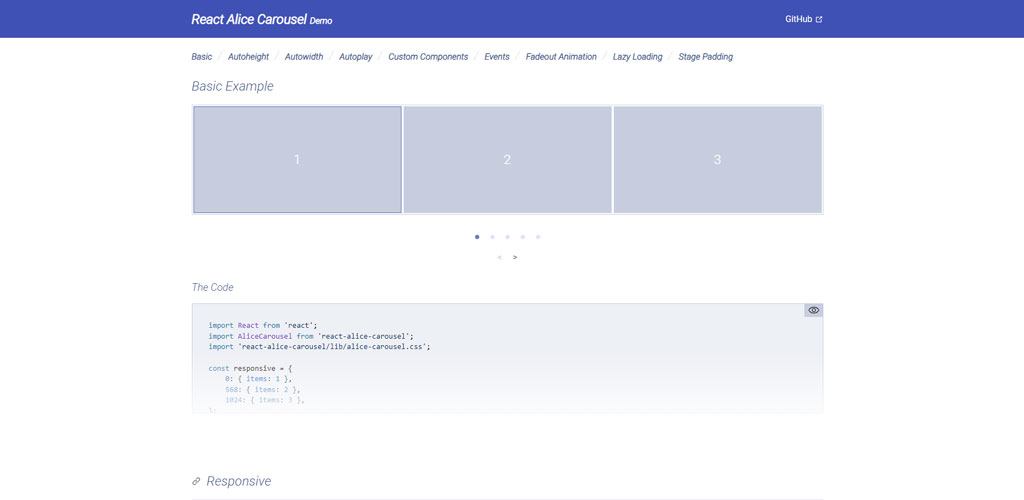Click the 'import AliceCarousel' code line
The image size is (1024, 500).
pyautogui.click(x=311, y=336)
